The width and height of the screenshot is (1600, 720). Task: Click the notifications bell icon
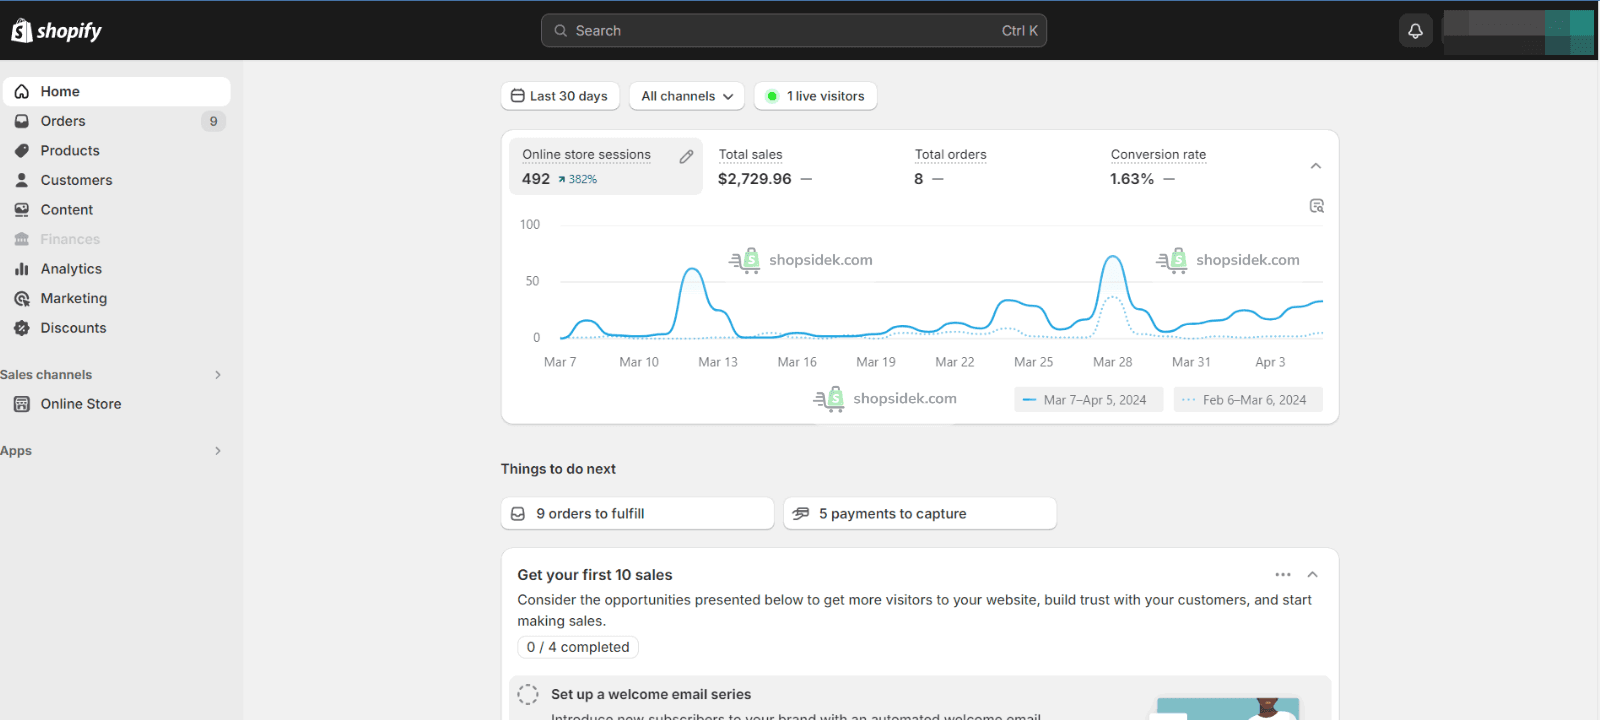point(1415,31)
